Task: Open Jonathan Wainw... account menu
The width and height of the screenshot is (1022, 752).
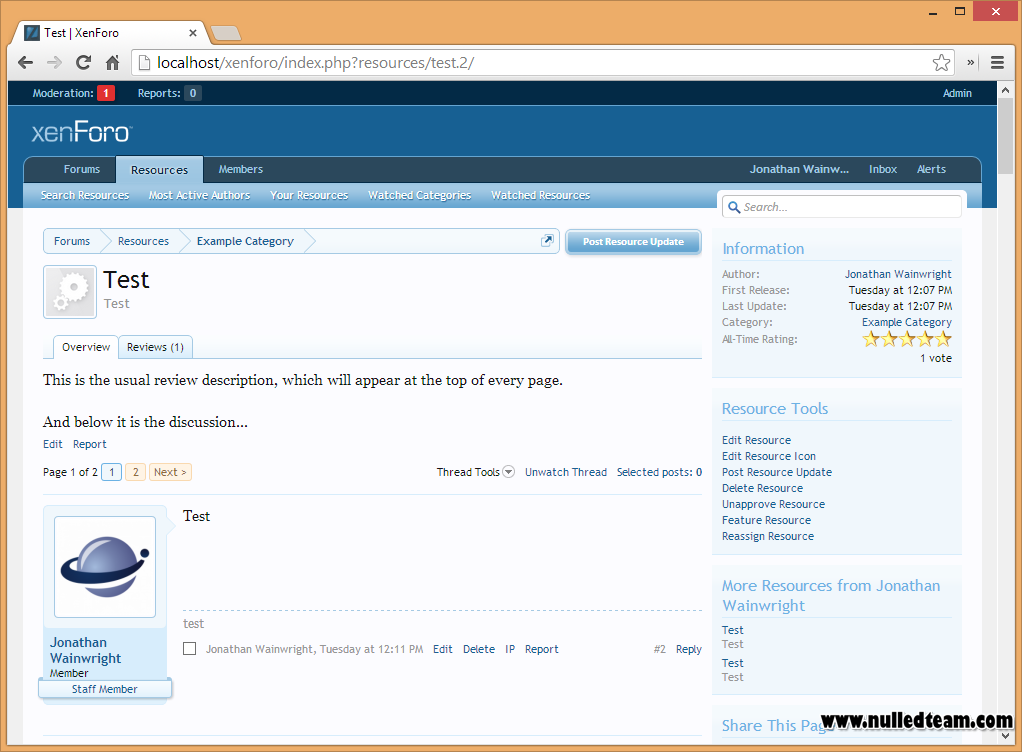Action: (799, 169)
